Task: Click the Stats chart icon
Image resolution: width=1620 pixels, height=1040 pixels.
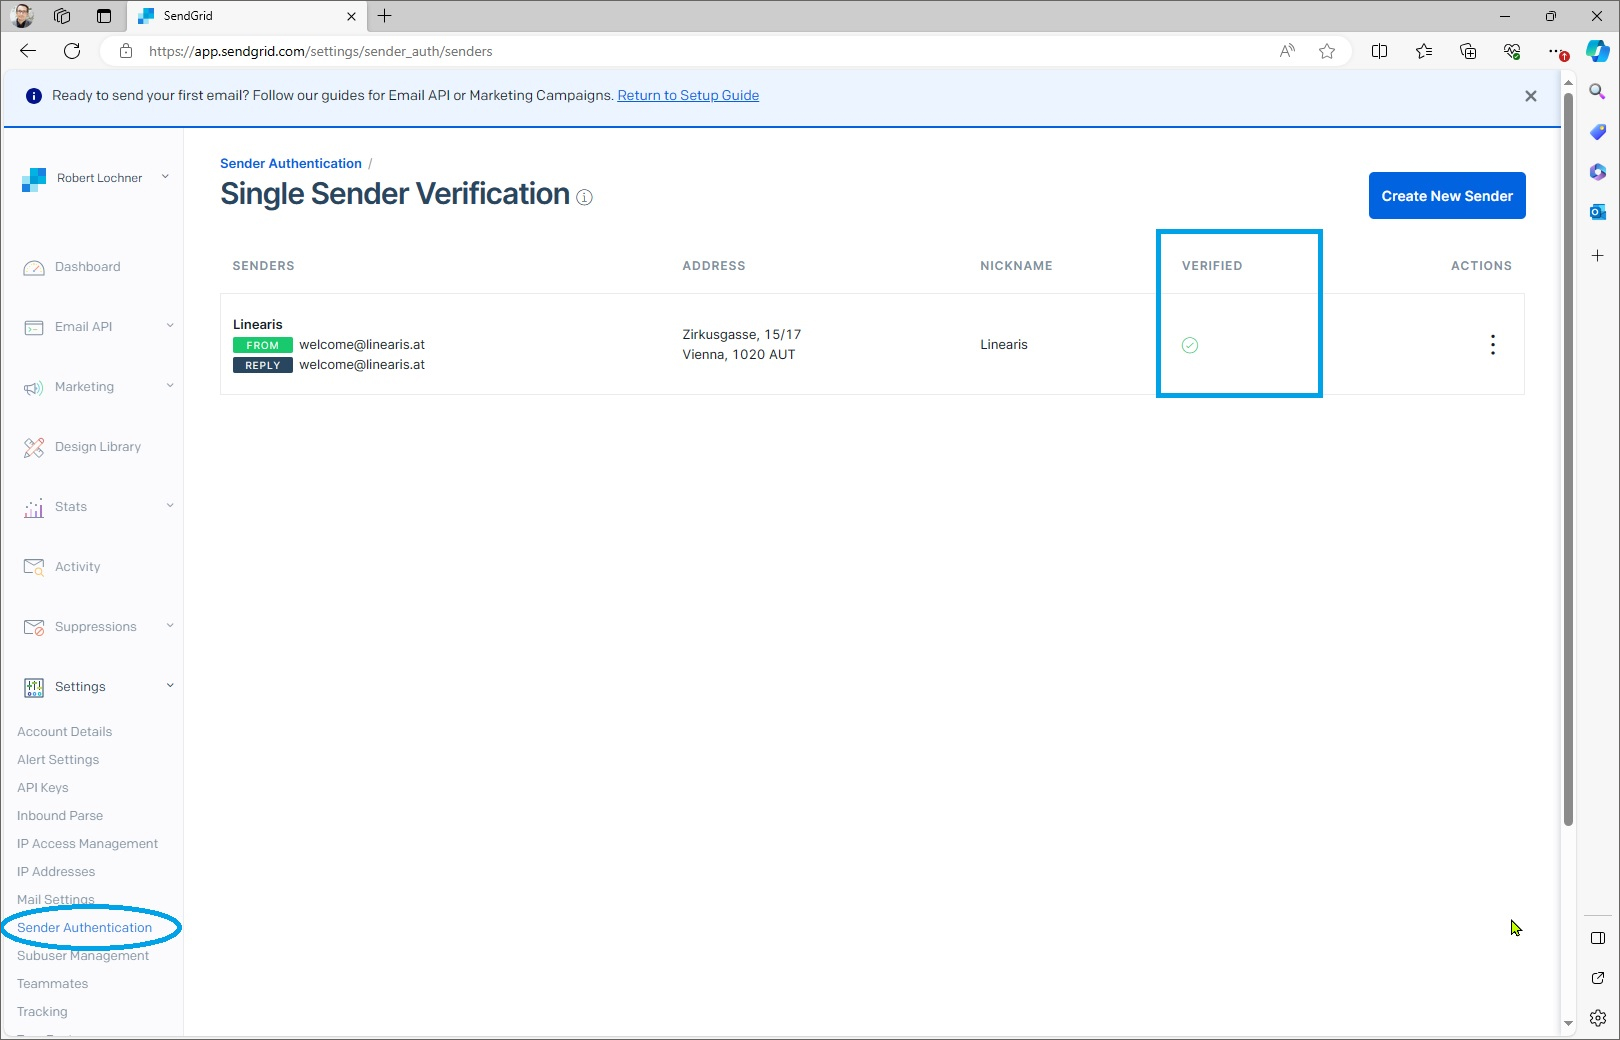Action: [34, 507]
